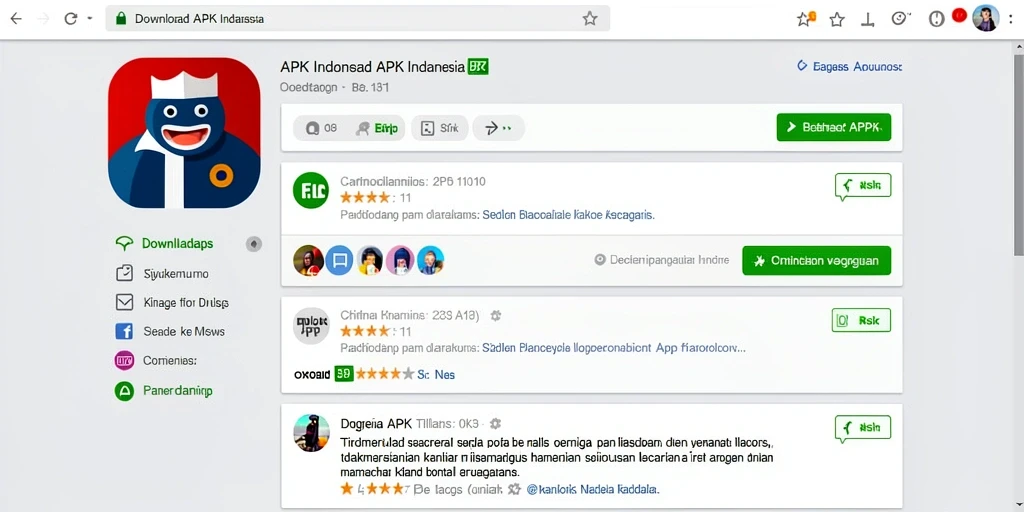Click the Oedtaogn - Be. 131 text
1024x512 pixels.
click(x=334, y=87)
